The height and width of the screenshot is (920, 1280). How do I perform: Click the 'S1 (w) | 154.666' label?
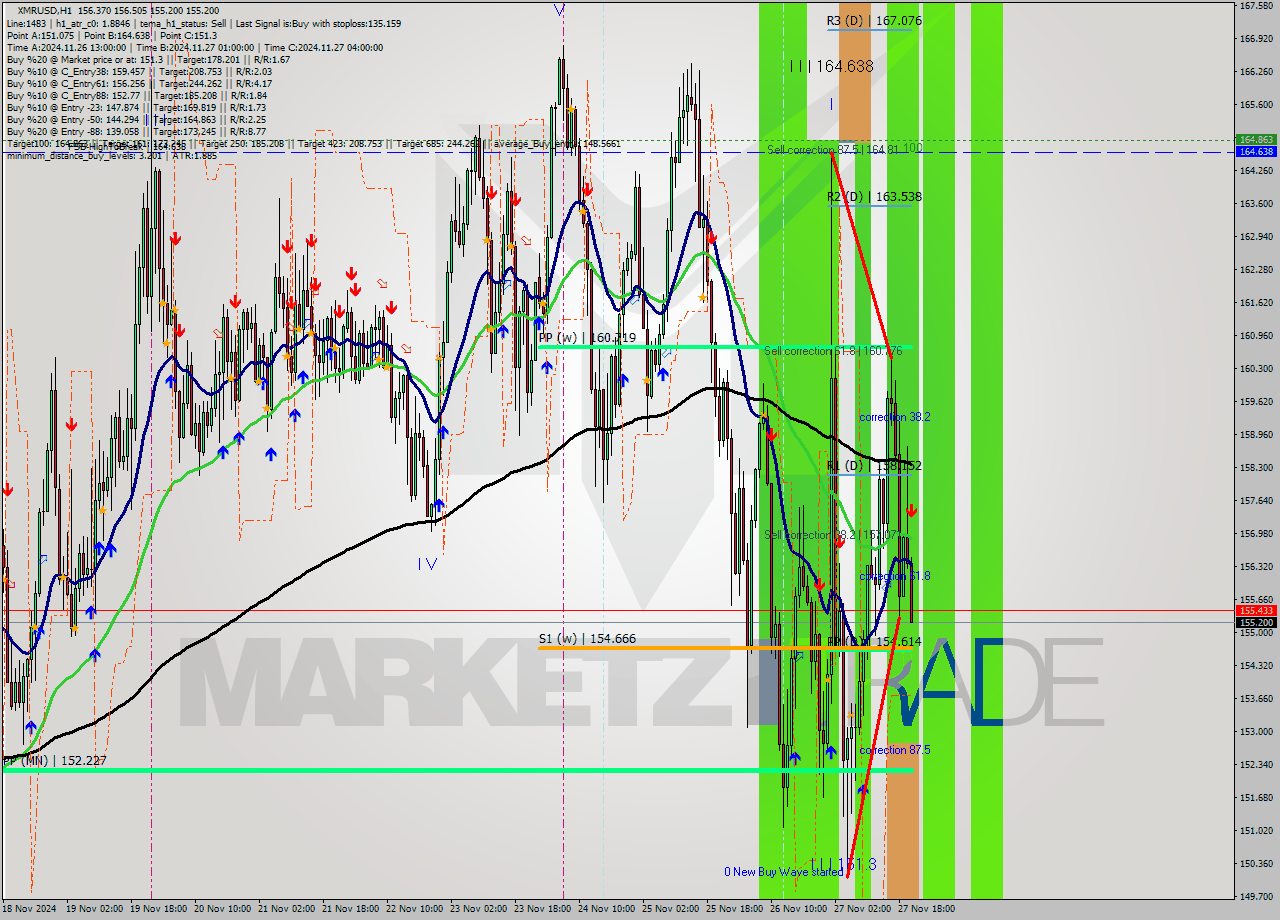coord(587,639)
